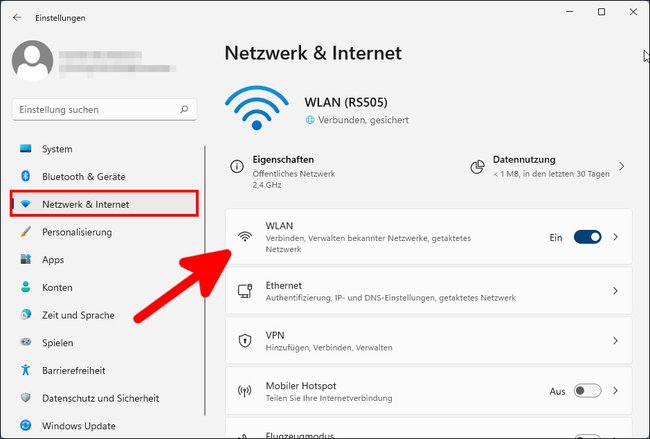
Task: Click the Einstellungen window title
Action: pyautogui.click(x=60, y=18)
